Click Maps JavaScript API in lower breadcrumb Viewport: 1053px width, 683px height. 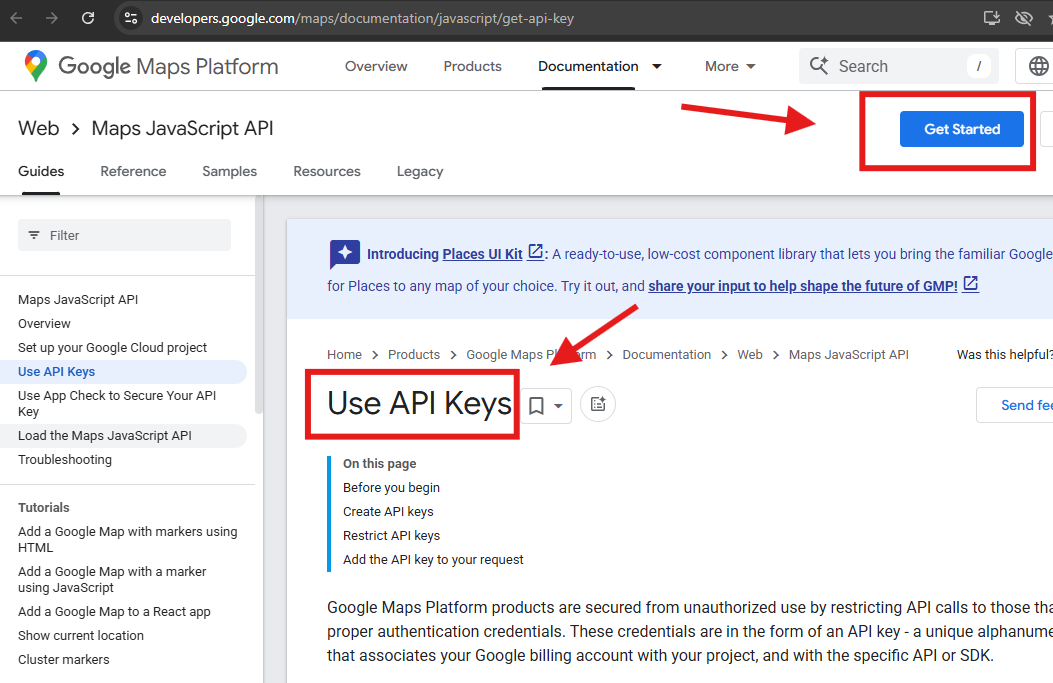[x=848, y=355]
